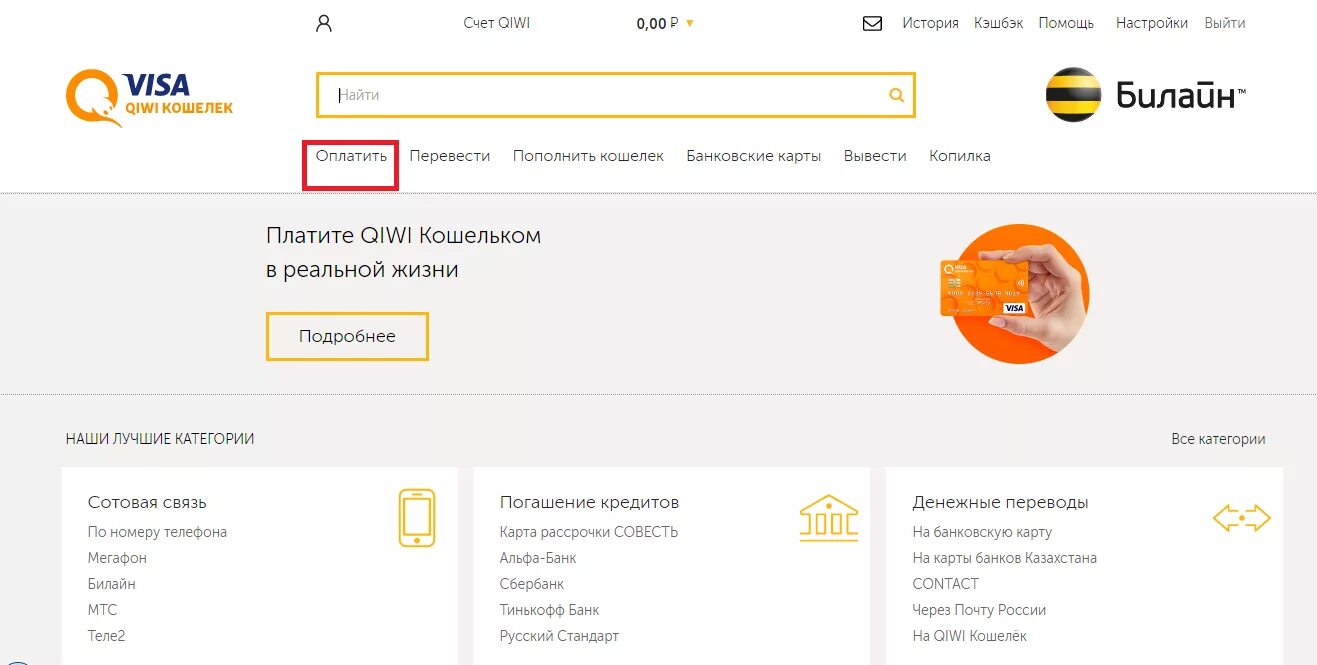1317x665 pixels.
Task: Open the Оплатить tab
Action: coord(350,156)
